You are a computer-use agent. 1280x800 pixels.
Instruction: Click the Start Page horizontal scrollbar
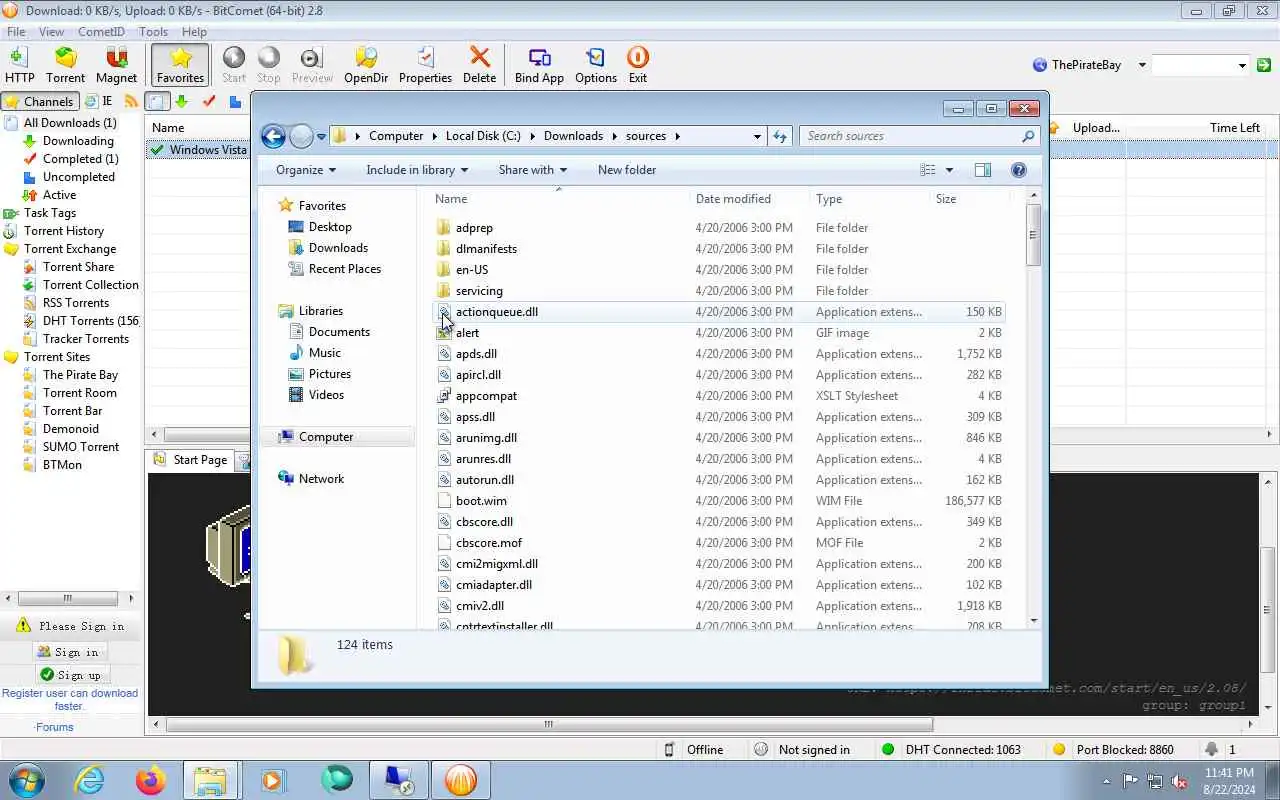click(x=549, y=725)
